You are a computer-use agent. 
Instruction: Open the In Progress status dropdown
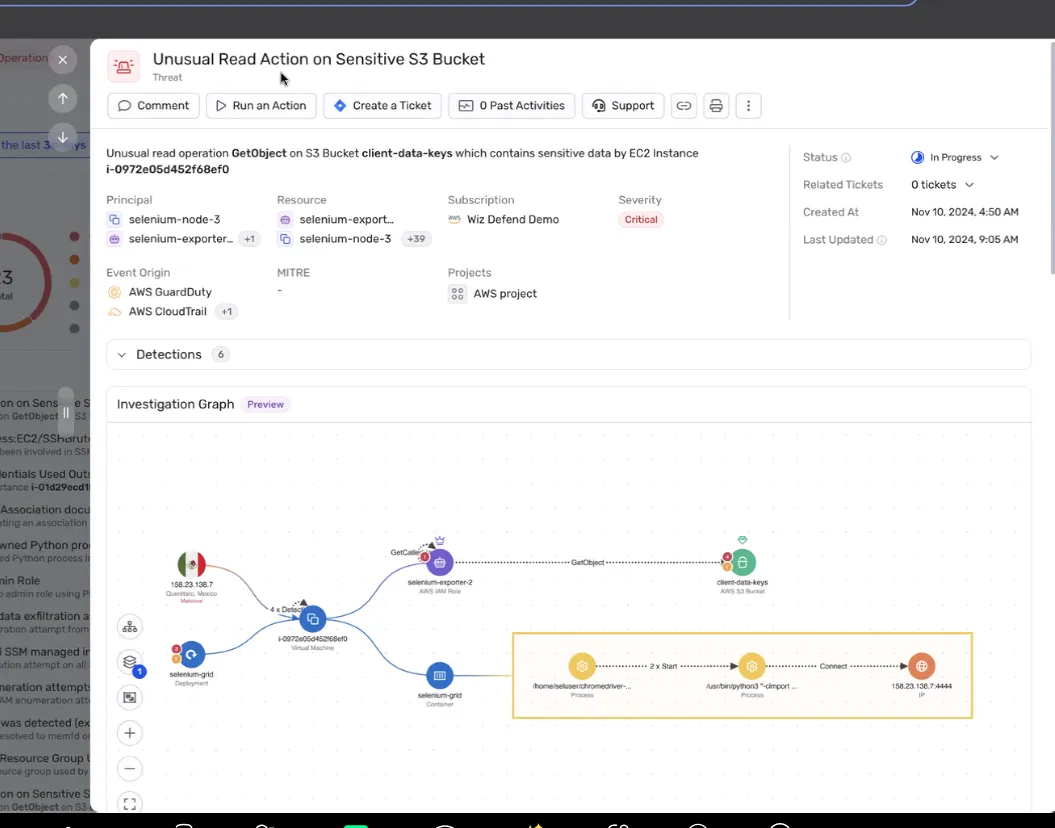click(x=955, y=158)
